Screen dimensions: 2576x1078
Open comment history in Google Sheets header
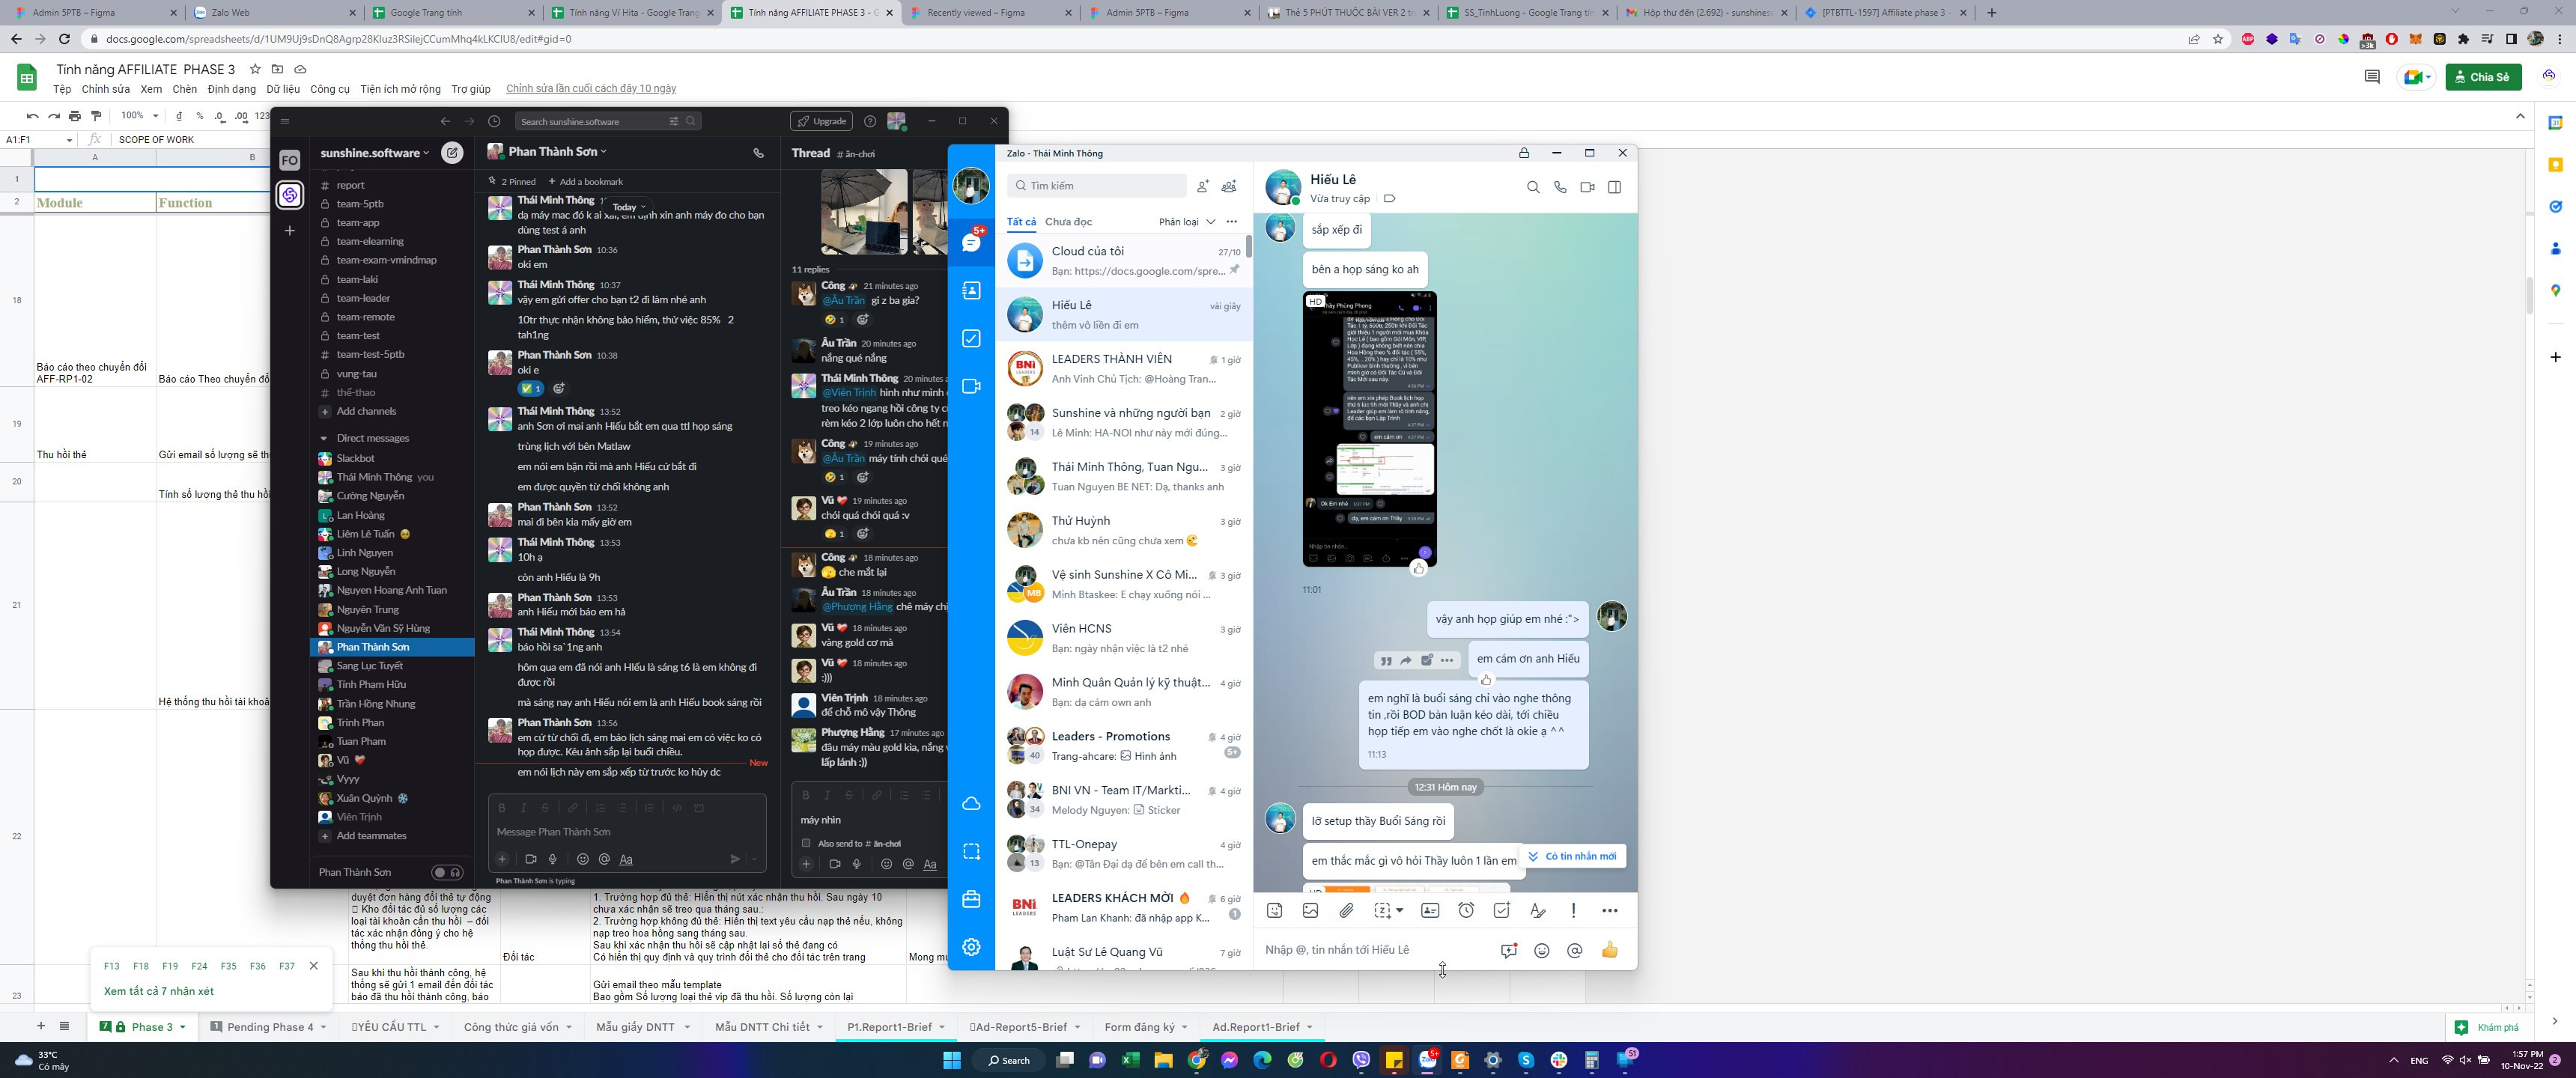pos(2371,77)
